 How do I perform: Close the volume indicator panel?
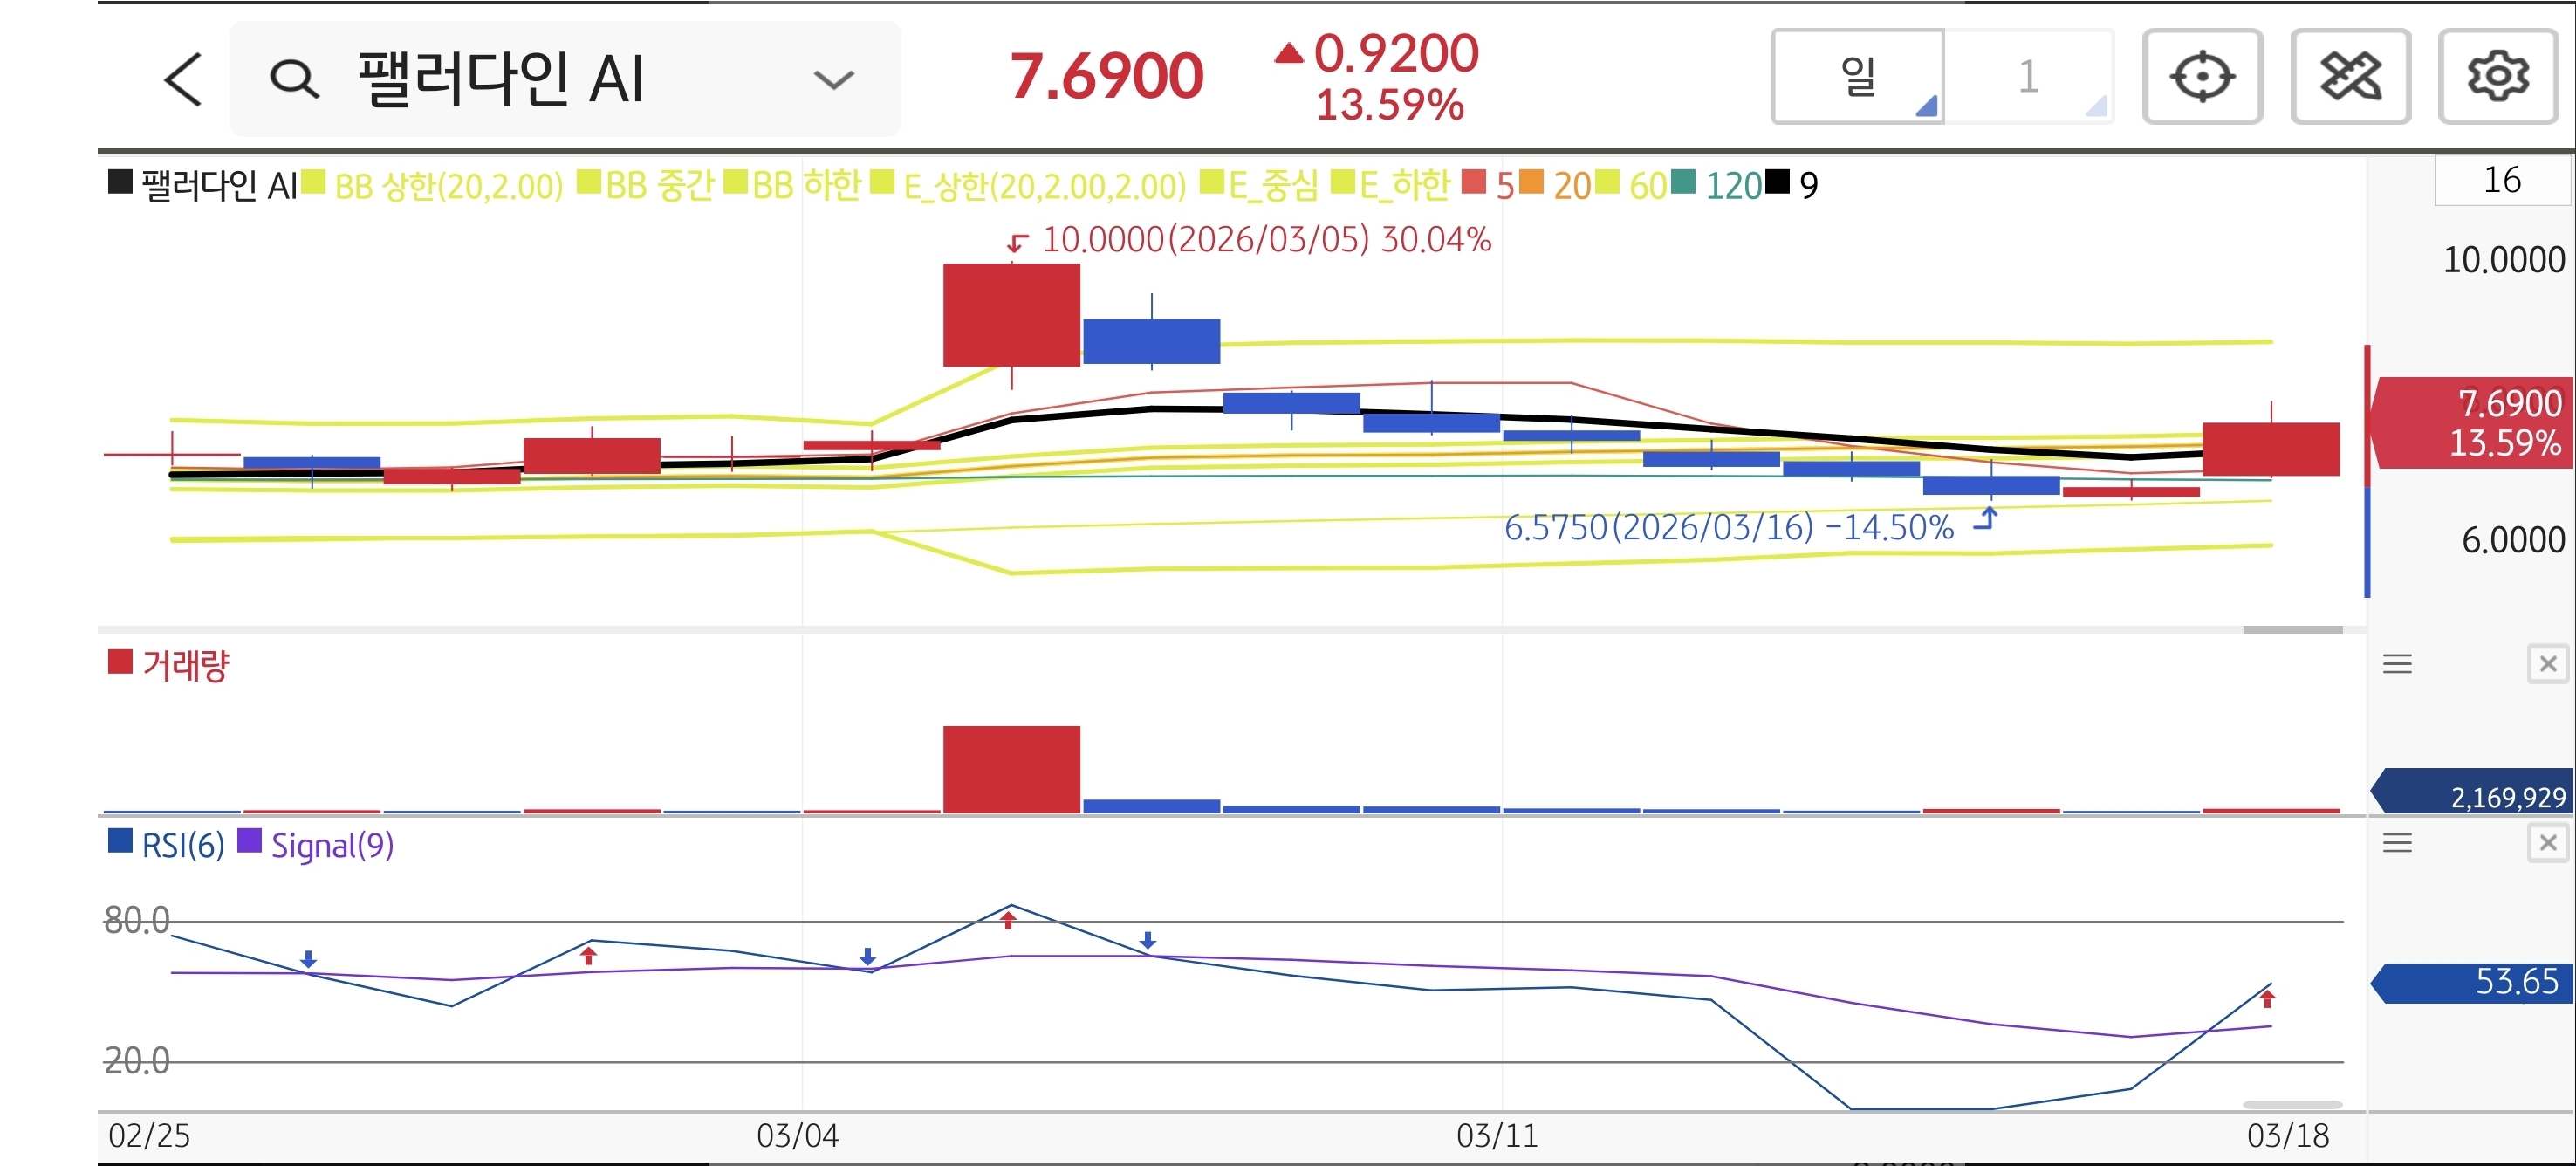(x=2547, y=664)
